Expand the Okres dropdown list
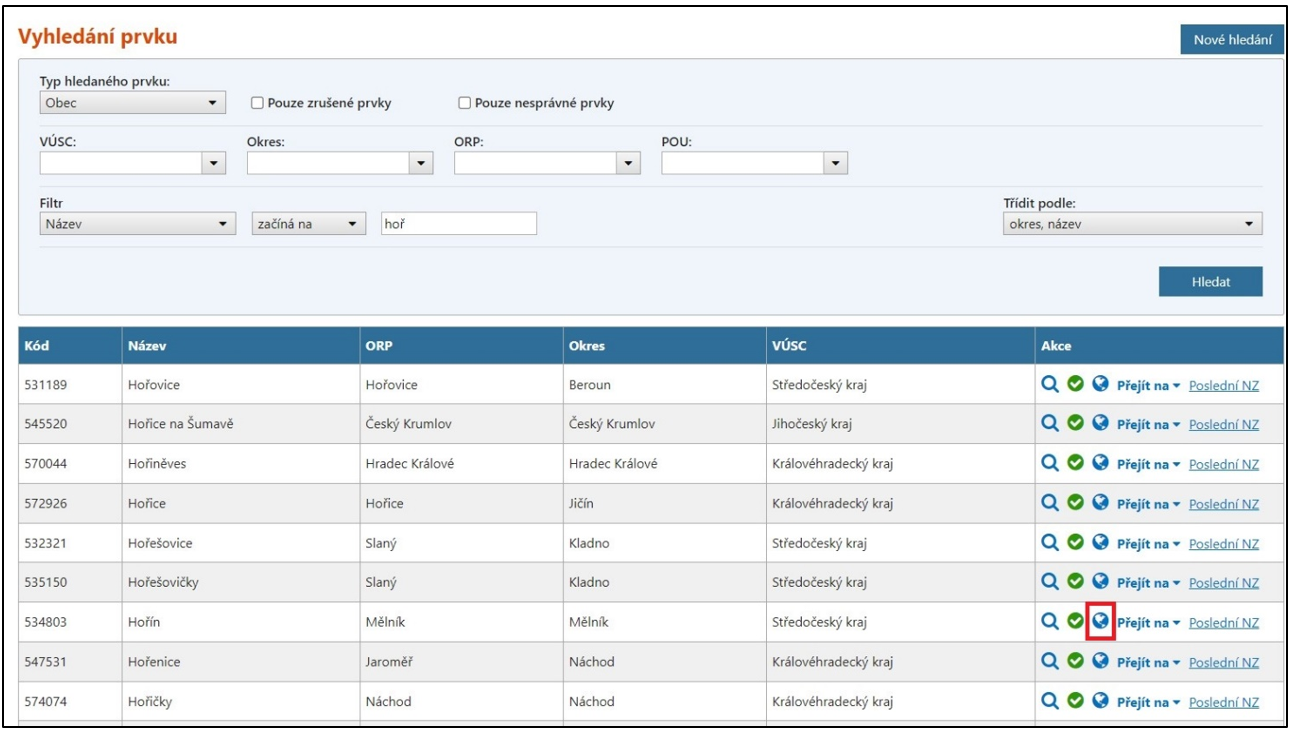Image resolution: width=1291 pixels, height=730 pixels. pyautogui.click(x=339, y=163)
